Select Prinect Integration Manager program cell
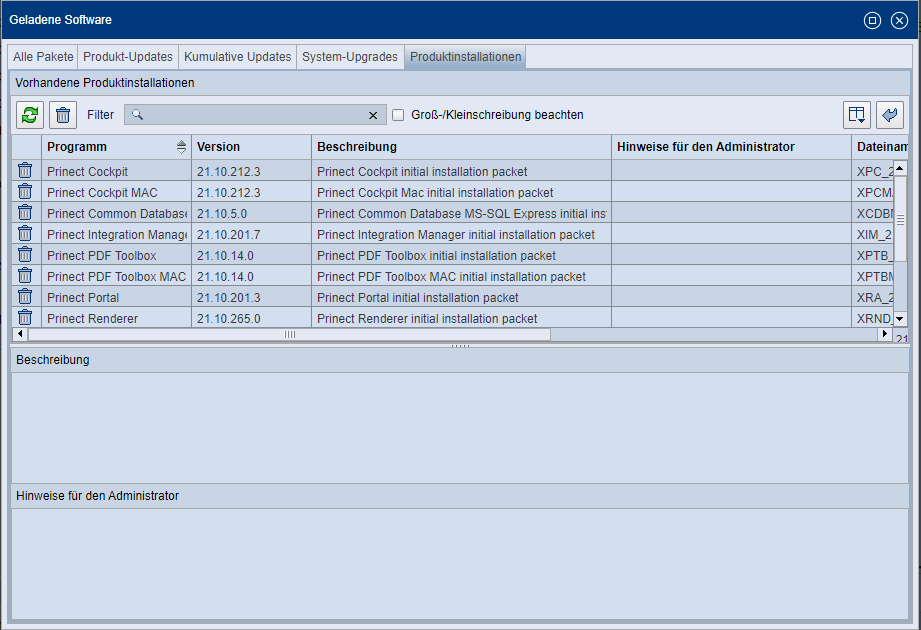Screen dimensions: 921x630 coord(116,235)
